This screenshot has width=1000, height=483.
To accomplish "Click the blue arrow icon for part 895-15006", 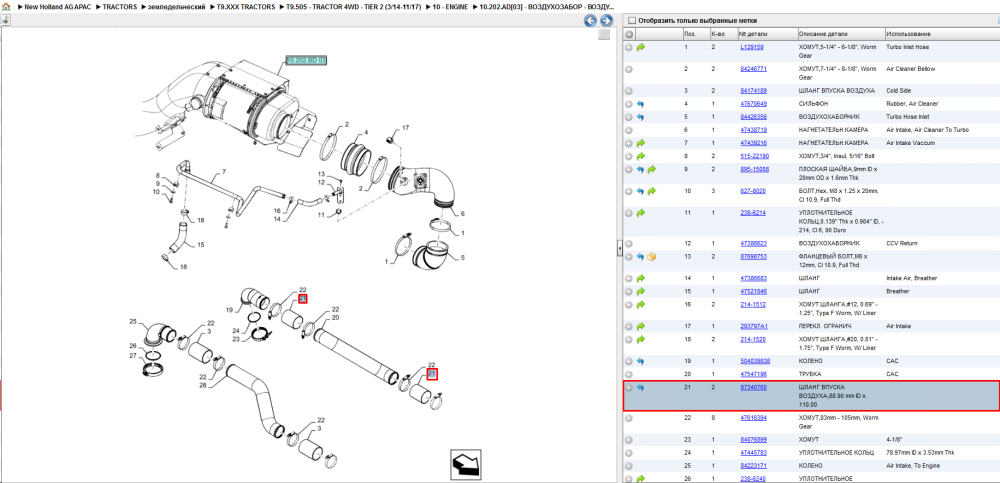I will click(641, 169).
